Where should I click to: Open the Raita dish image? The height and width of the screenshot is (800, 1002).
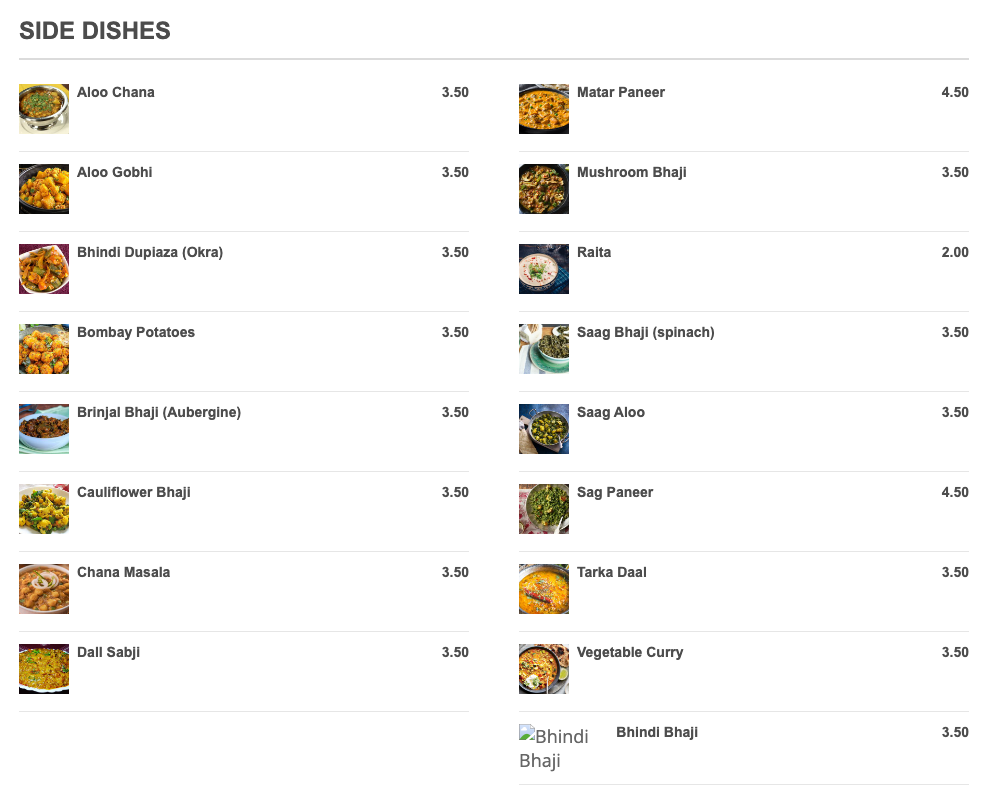[544, 269]
